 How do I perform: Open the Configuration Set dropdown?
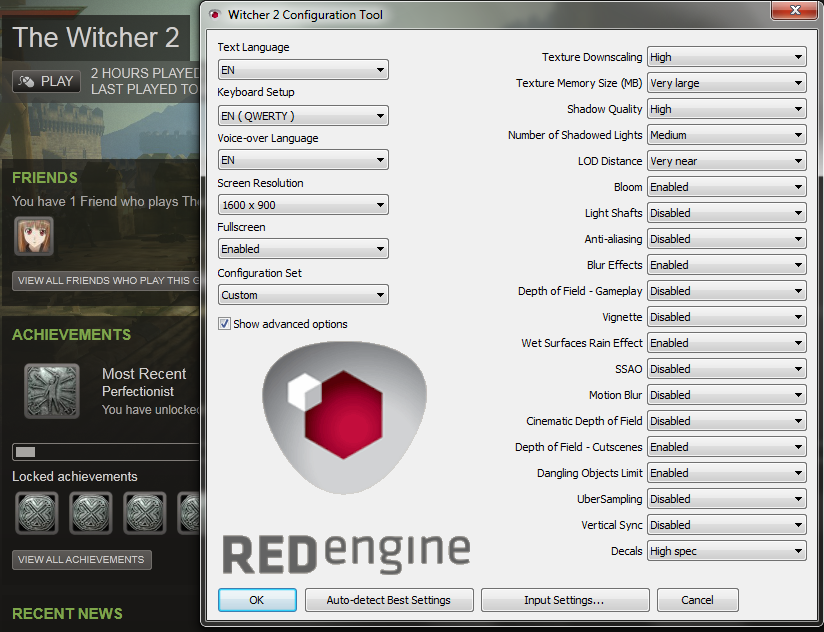[303, 295]
